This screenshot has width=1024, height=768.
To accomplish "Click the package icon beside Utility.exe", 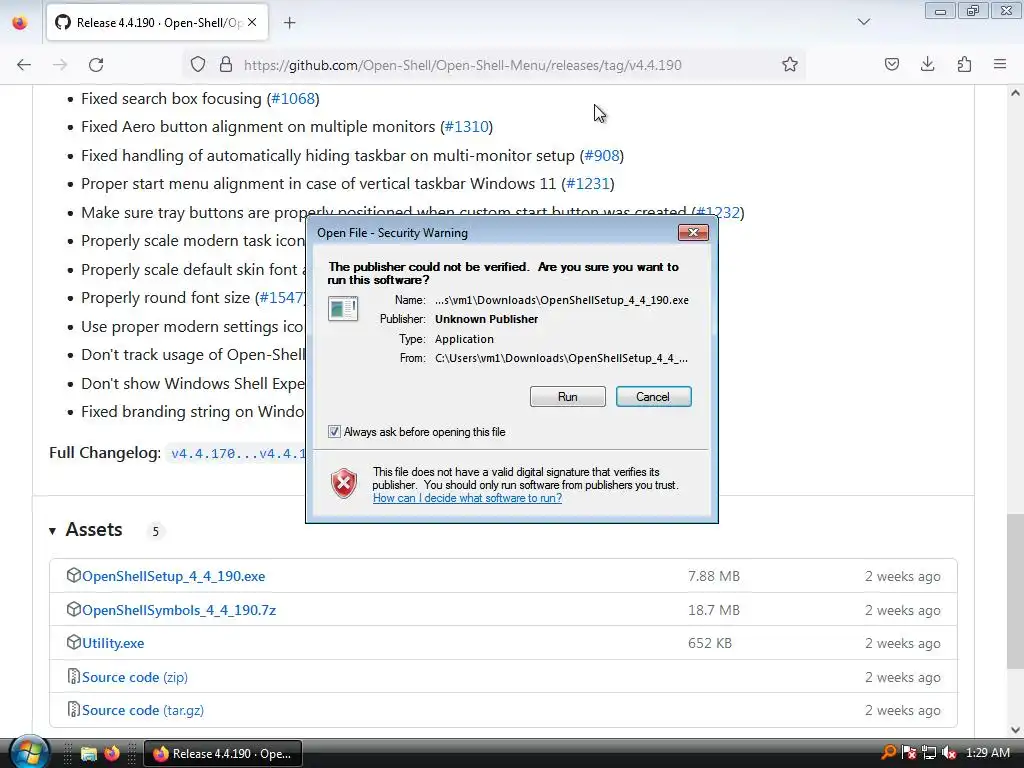I will point(74,643).
